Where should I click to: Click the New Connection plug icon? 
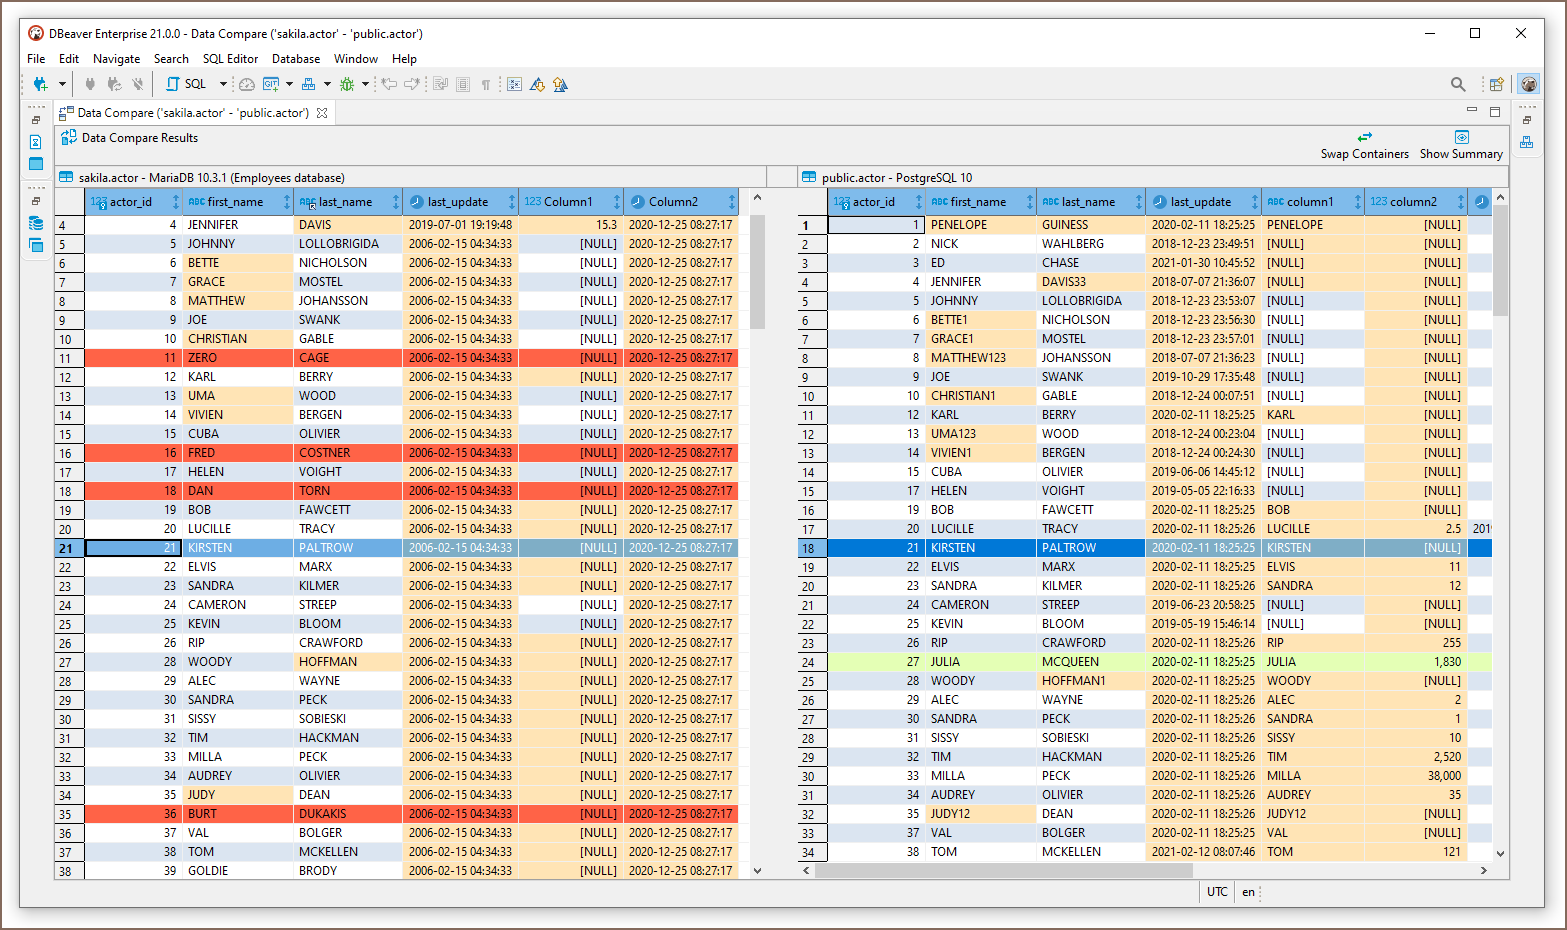click(x=40, y=84)
